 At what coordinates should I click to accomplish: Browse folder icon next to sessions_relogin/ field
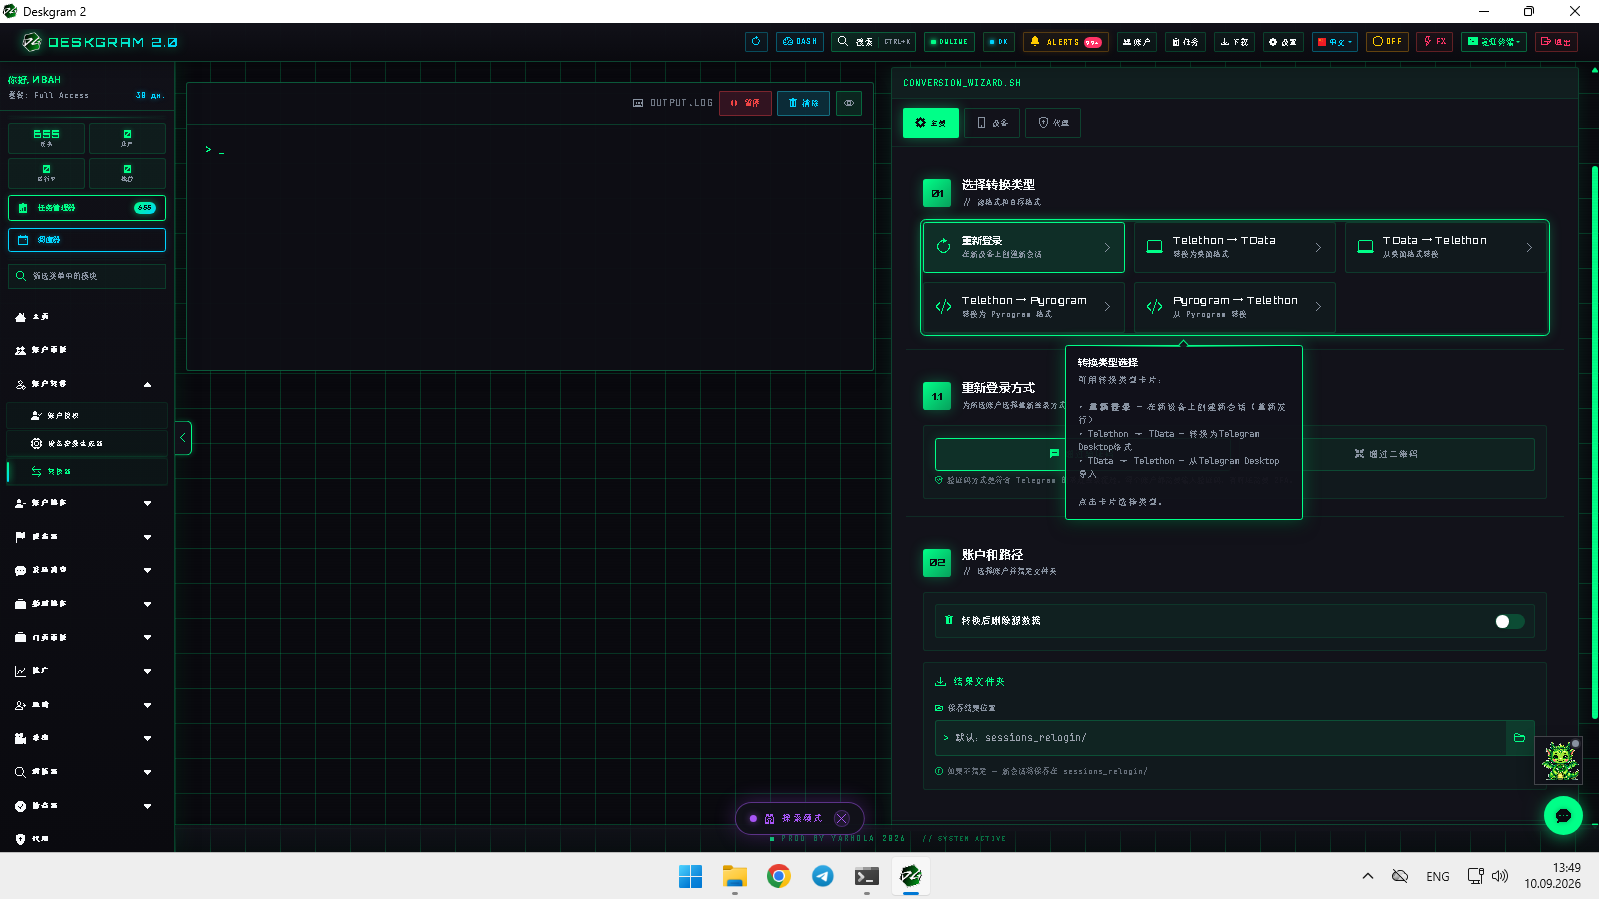tap(1520, 738)
